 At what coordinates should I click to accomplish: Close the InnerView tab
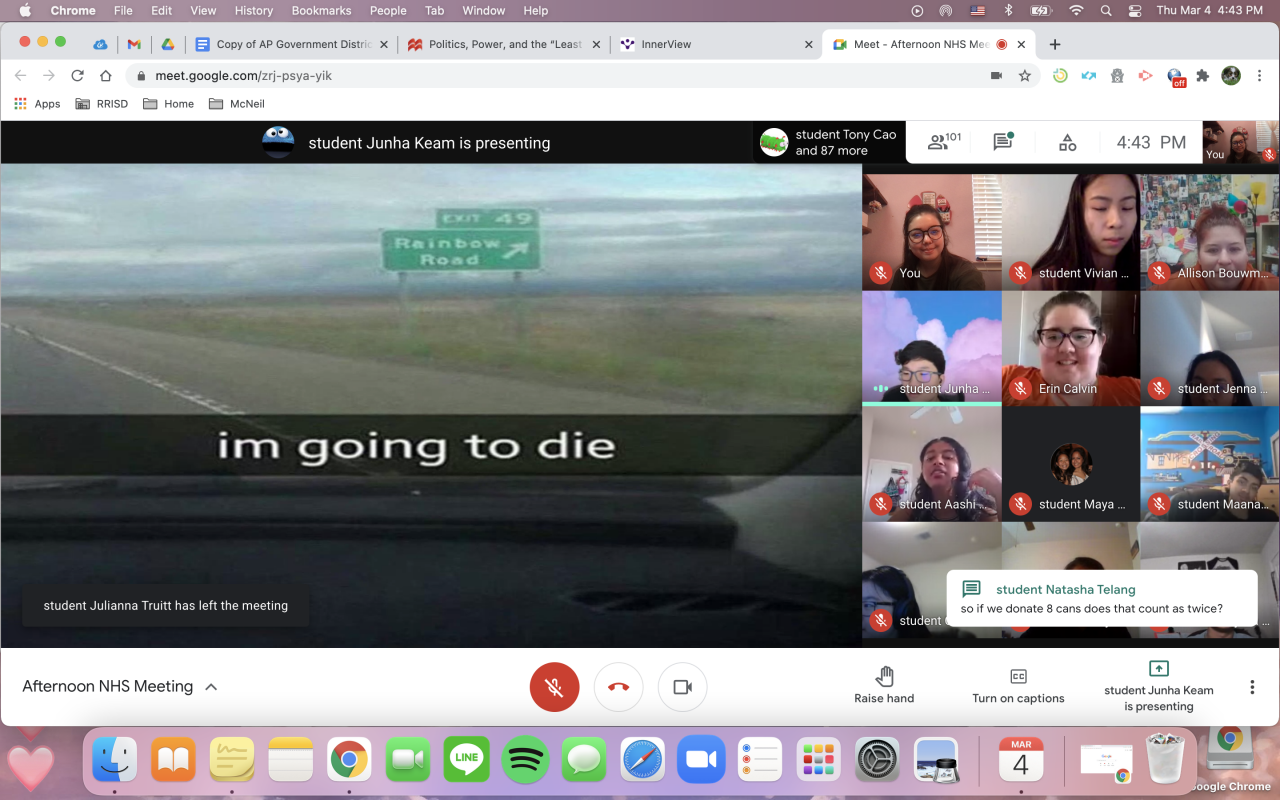[809, 44]
